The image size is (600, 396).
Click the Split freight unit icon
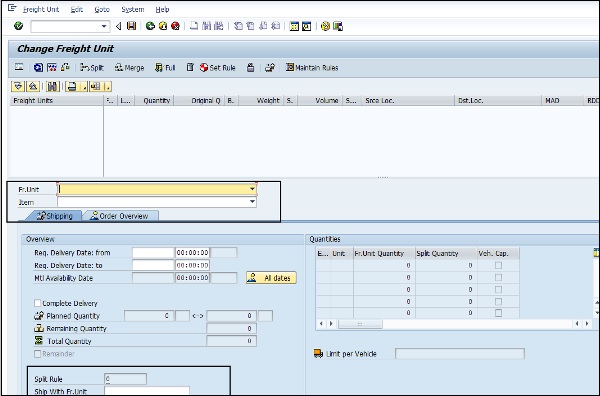click(x=92, y=68)
